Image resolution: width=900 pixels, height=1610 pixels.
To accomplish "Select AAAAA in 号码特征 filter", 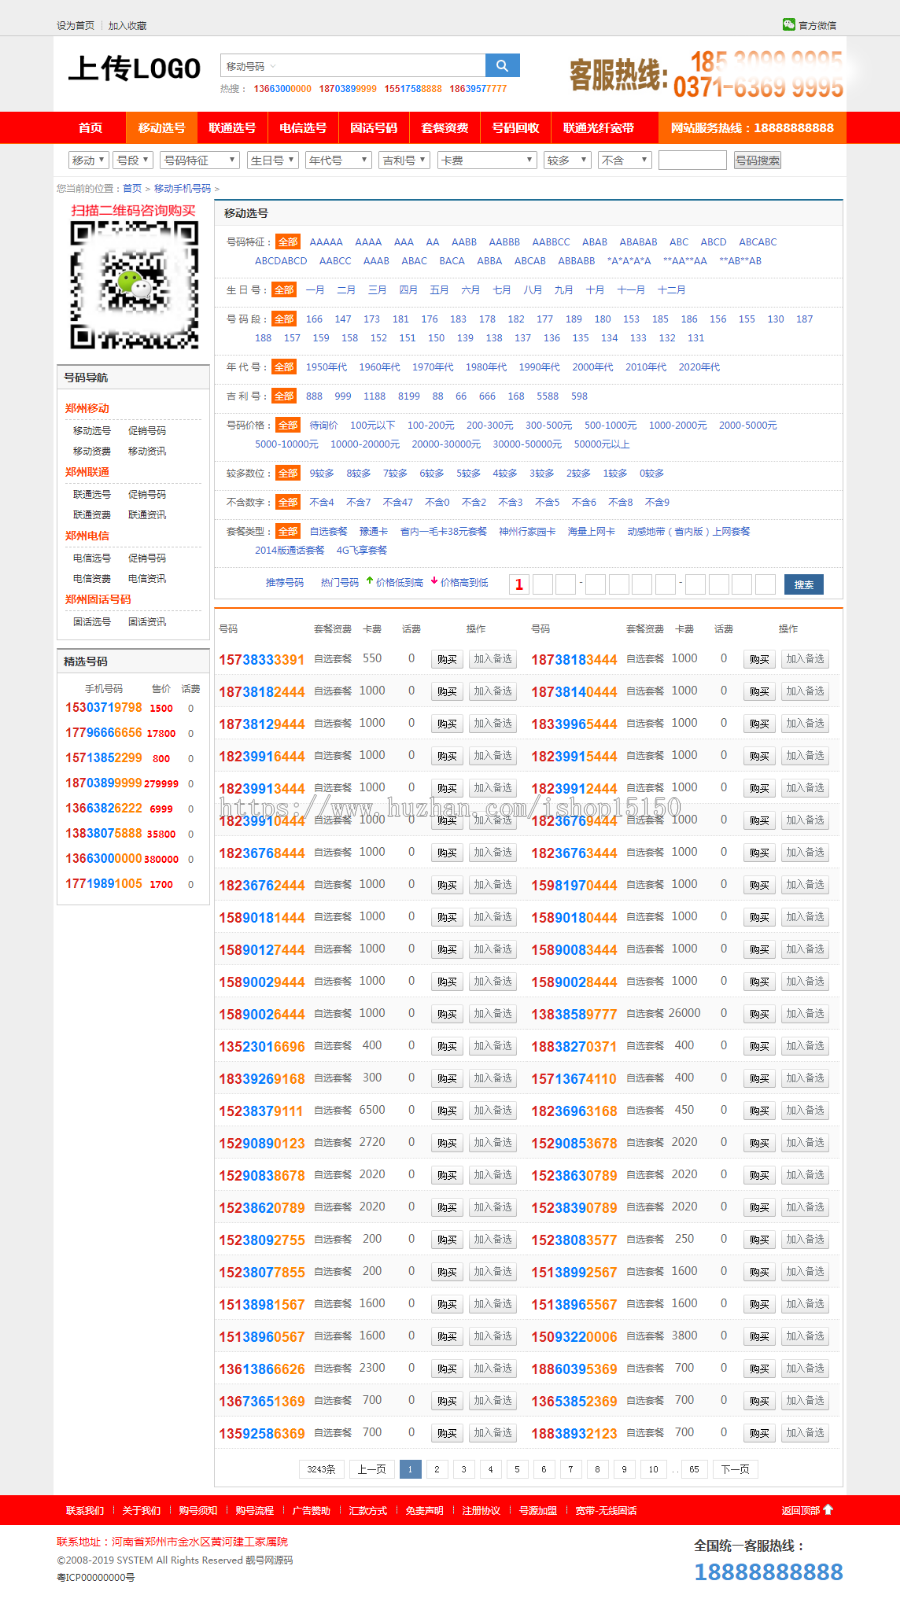I will [326, 242].
